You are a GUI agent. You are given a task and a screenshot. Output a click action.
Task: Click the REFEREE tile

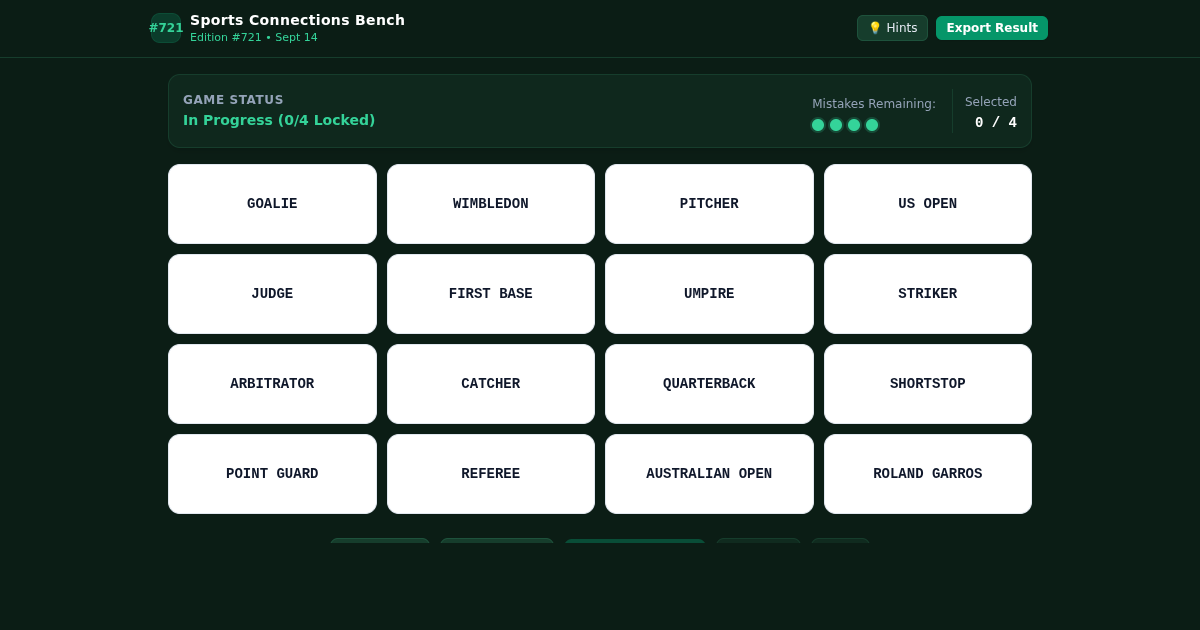tap(491, 474)
